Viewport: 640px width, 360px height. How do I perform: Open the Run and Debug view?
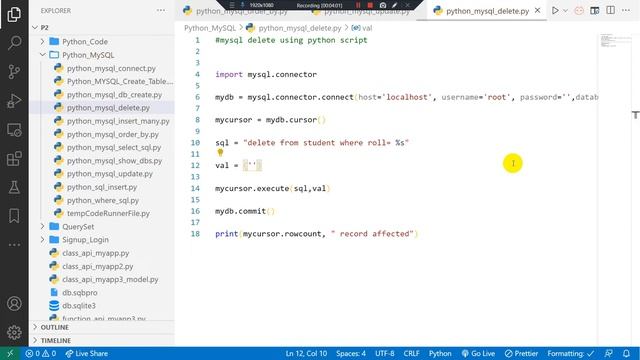point(14,101)
